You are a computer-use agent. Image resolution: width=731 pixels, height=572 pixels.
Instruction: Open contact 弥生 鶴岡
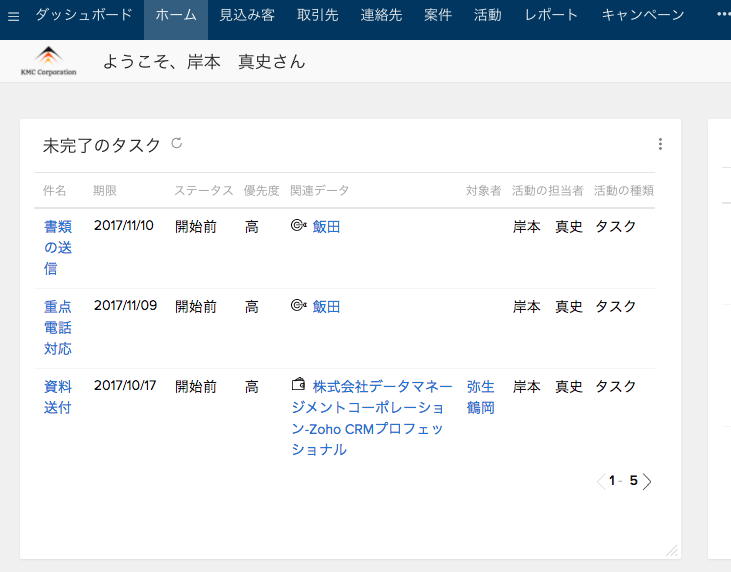[481, 397]
